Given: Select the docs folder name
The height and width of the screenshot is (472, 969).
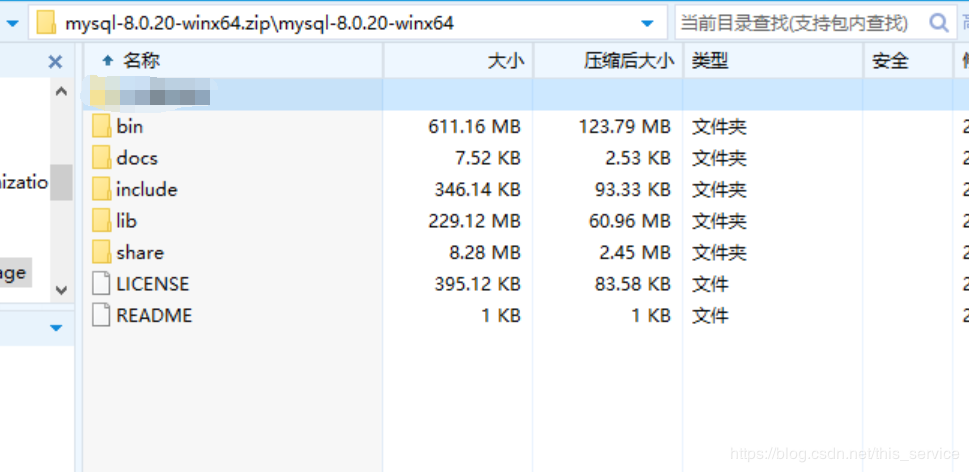Looking at the screenshot, I should [x=137, y=158].
